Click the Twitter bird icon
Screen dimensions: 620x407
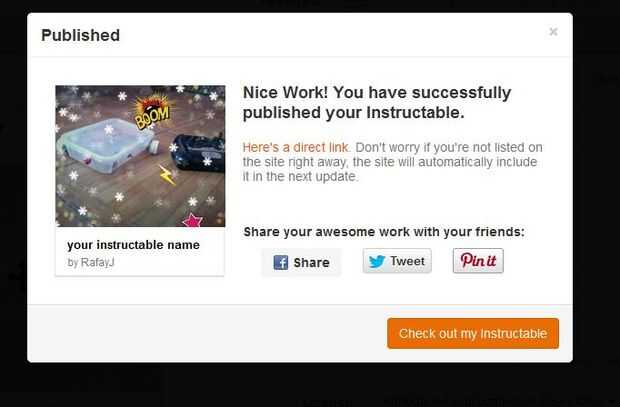pyautogui.click(x=377, y=261)
